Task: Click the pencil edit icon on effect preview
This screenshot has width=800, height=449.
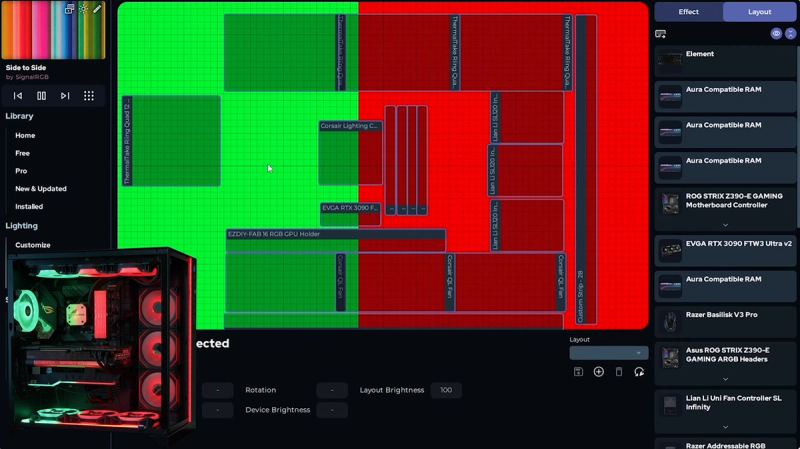Action: (97, 9)
